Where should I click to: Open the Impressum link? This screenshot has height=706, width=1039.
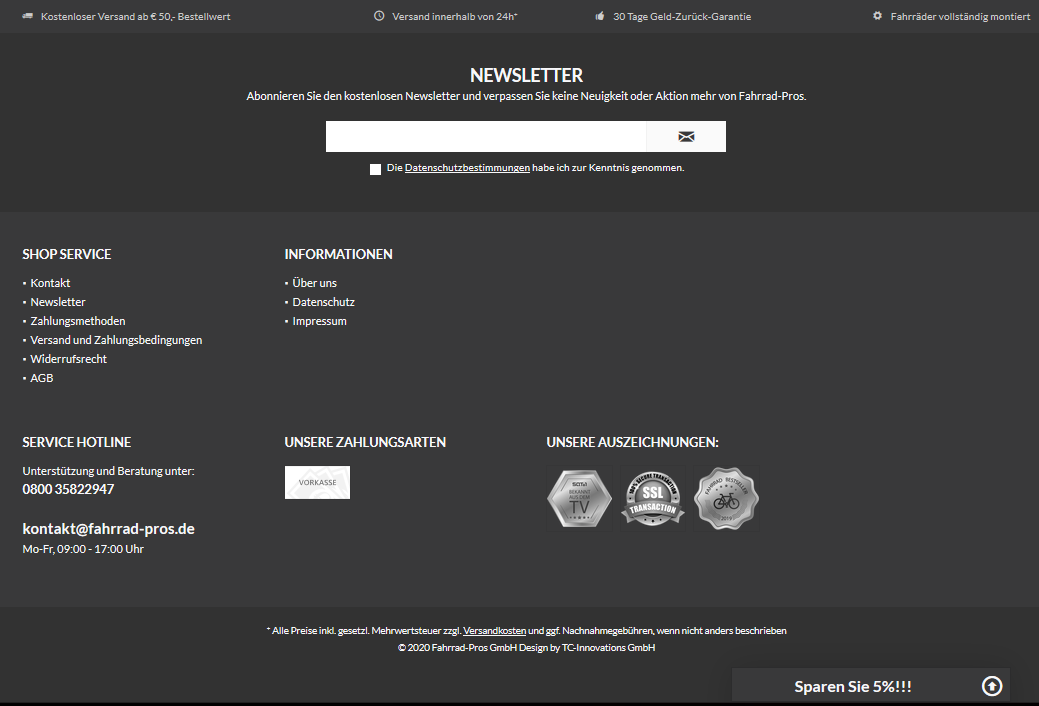click(x=319, y=321)
